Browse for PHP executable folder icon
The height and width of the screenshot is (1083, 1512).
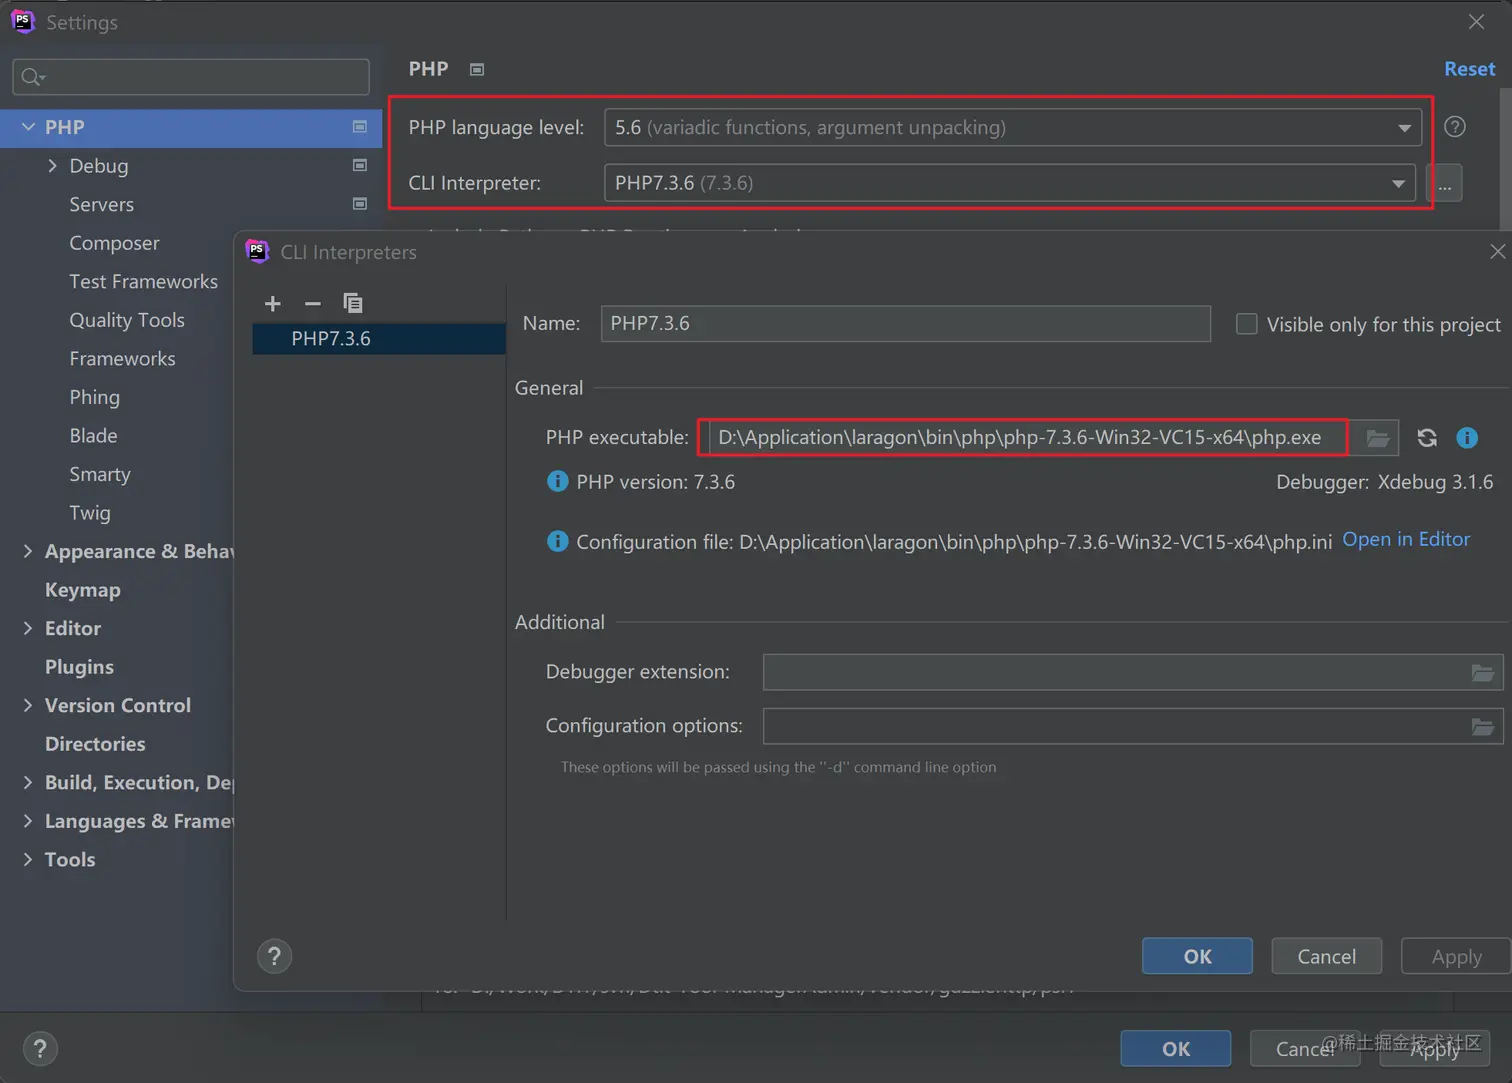1377,438
